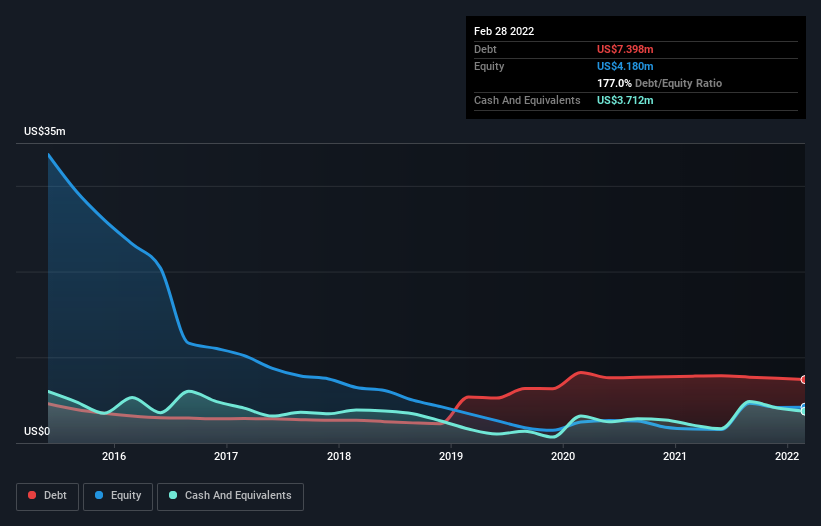This screenshot has width=821, height=526.
Task: Click the tooltip Cash And Equivalents label
Action: tap(527, 100)
